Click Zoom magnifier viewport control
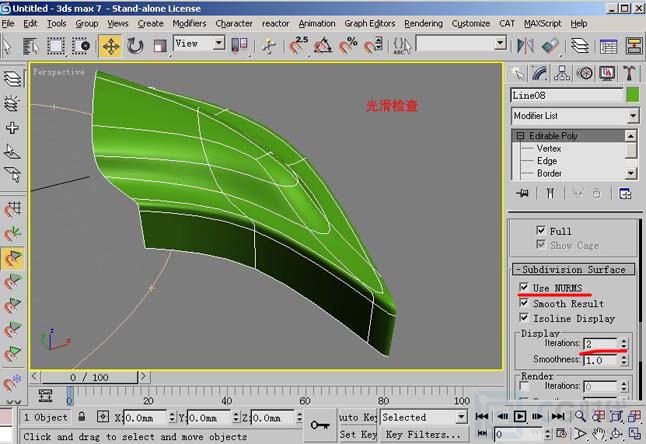The width and height of the screenshot is (646, 444). [x=580, y=416]
